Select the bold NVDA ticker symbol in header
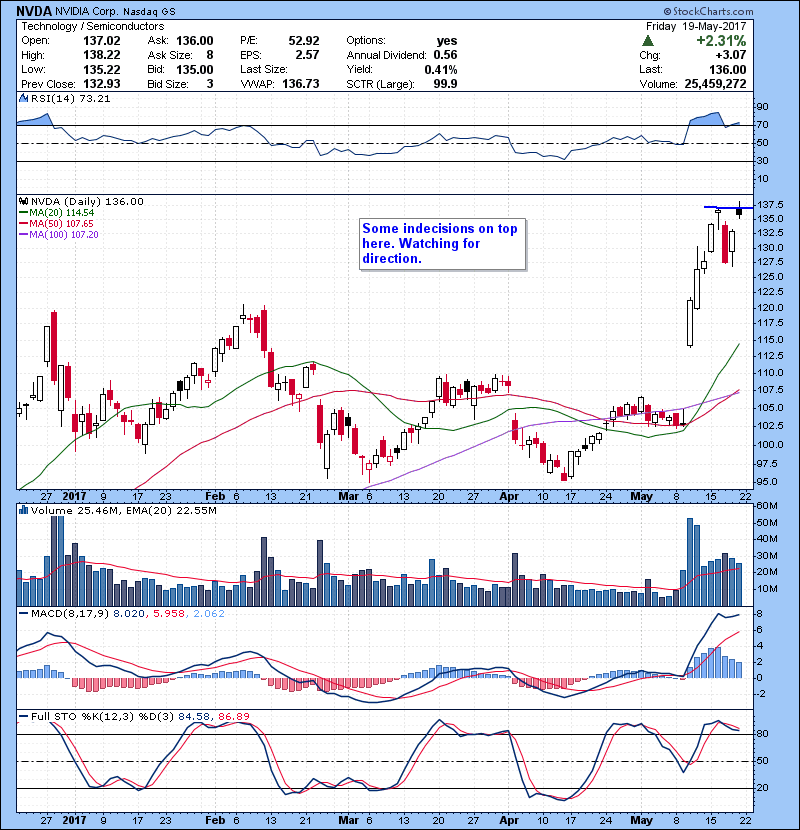The width and height of the screenshot is (800, 830). [x=34, y=9]
